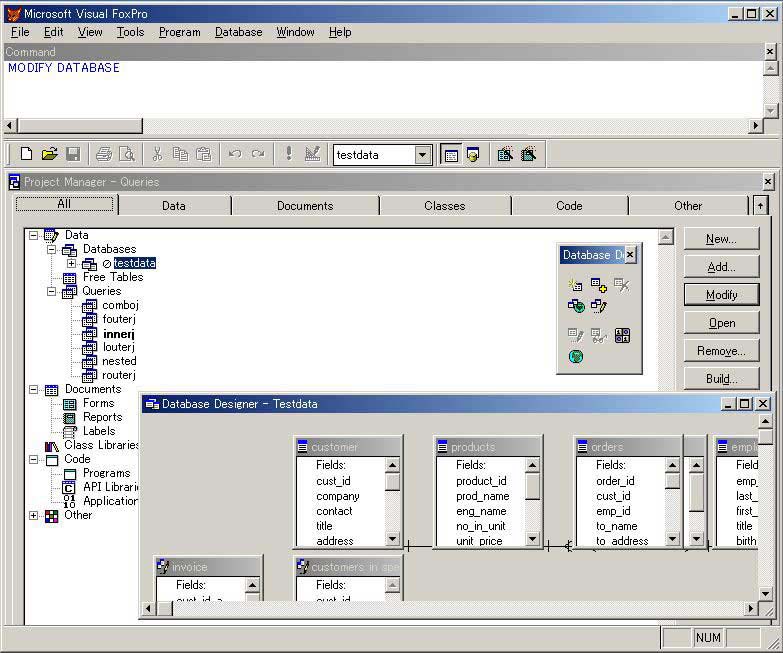The height and width of the screenshot is (653, 783).
Task: Click the New Local View pencil icon
Action: pyautogui.click(x=599, y=306)
